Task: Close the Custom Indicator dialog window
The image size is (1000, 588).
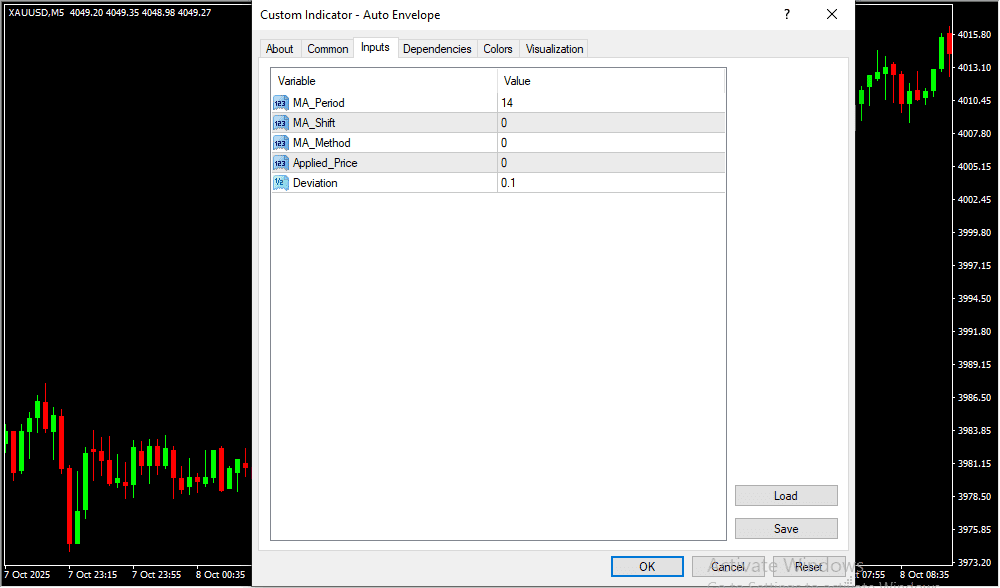Action: [x=832, y=15]
